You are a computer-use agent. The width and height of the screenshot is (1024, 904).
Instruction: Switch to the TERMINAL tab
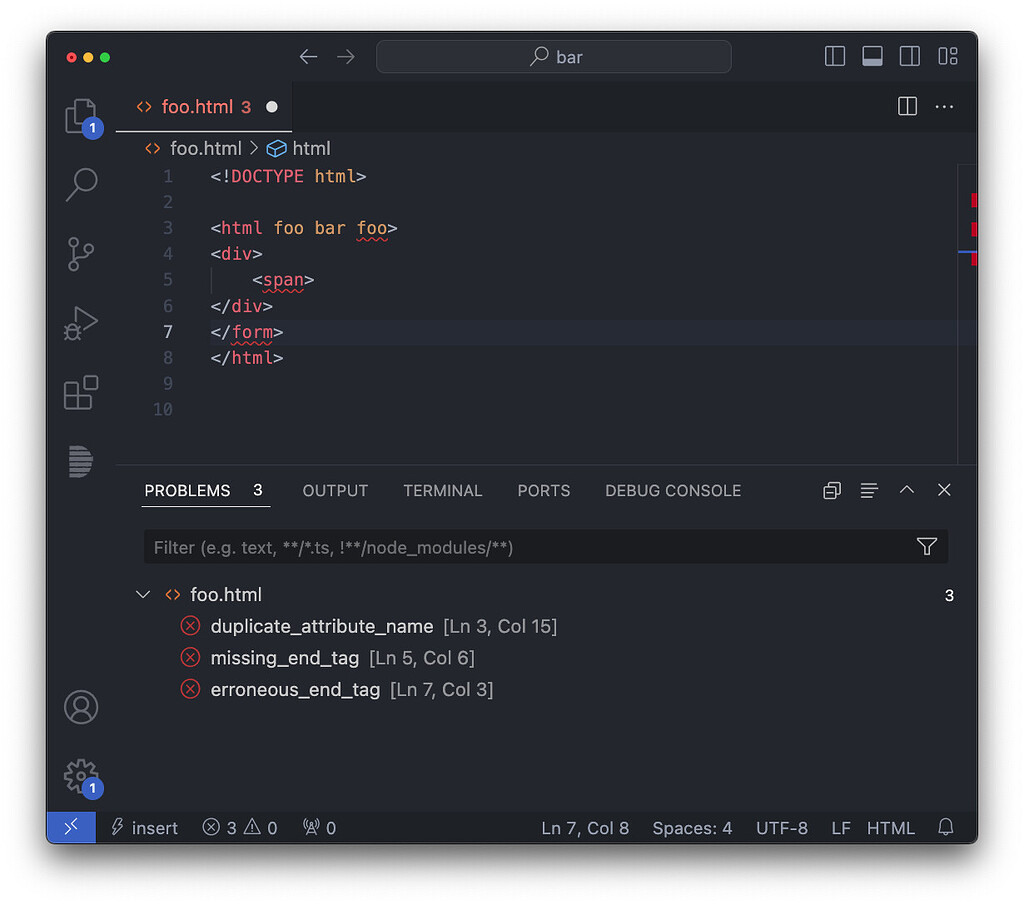(x=443, y=490)
